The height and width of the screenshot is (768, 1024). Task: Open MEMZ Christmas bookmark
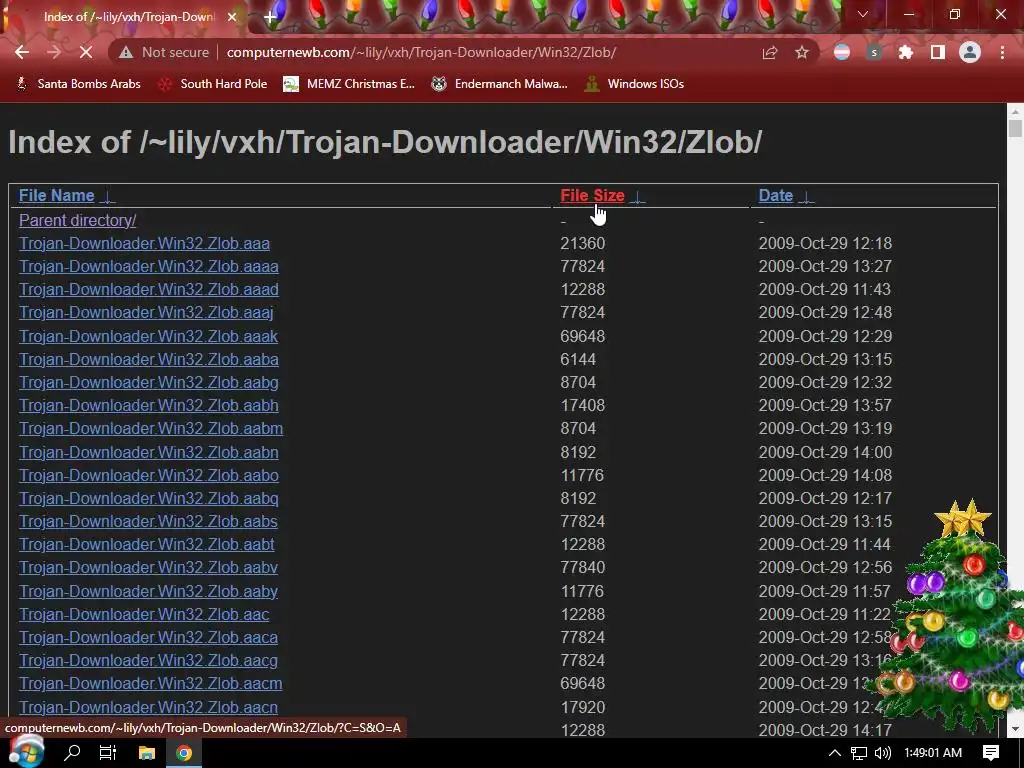coord(349,84)
